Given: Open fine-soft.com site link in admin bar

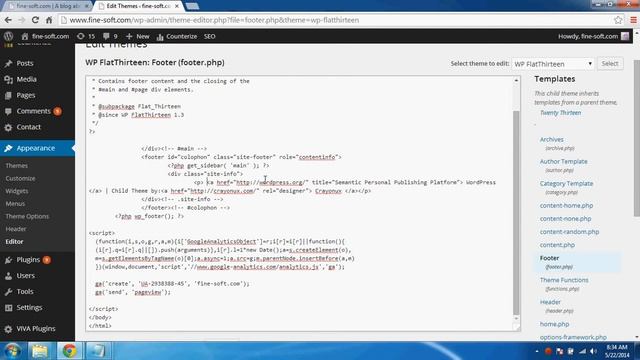Looking at the screenshot, I should click(45, 36).
